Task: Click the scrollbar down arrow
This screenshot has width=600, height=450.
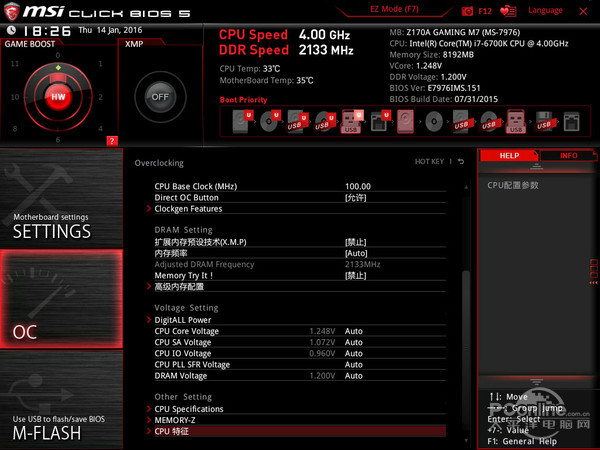Action: (466, 441)
